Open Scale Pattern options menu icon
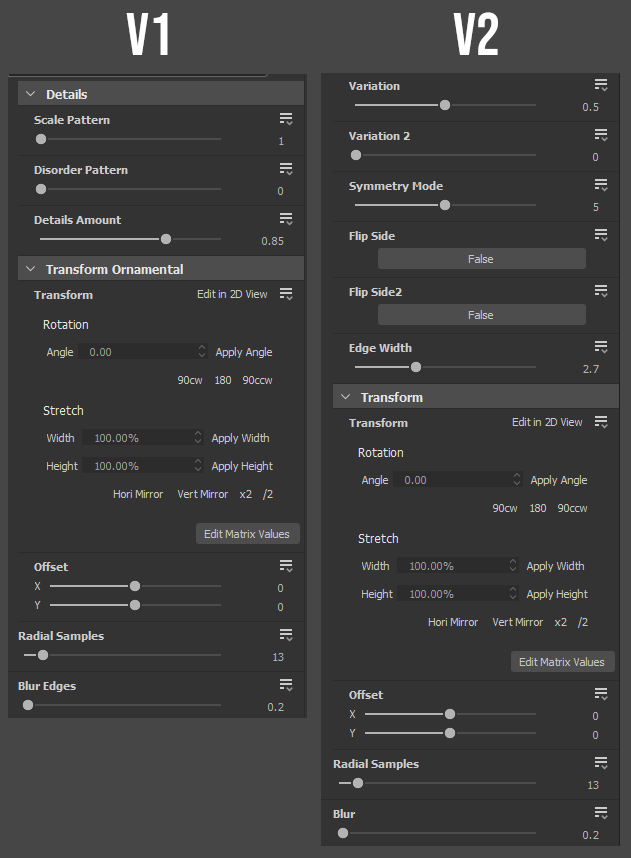This screenshot has width=631, height=858. click(x=286, y=119)
